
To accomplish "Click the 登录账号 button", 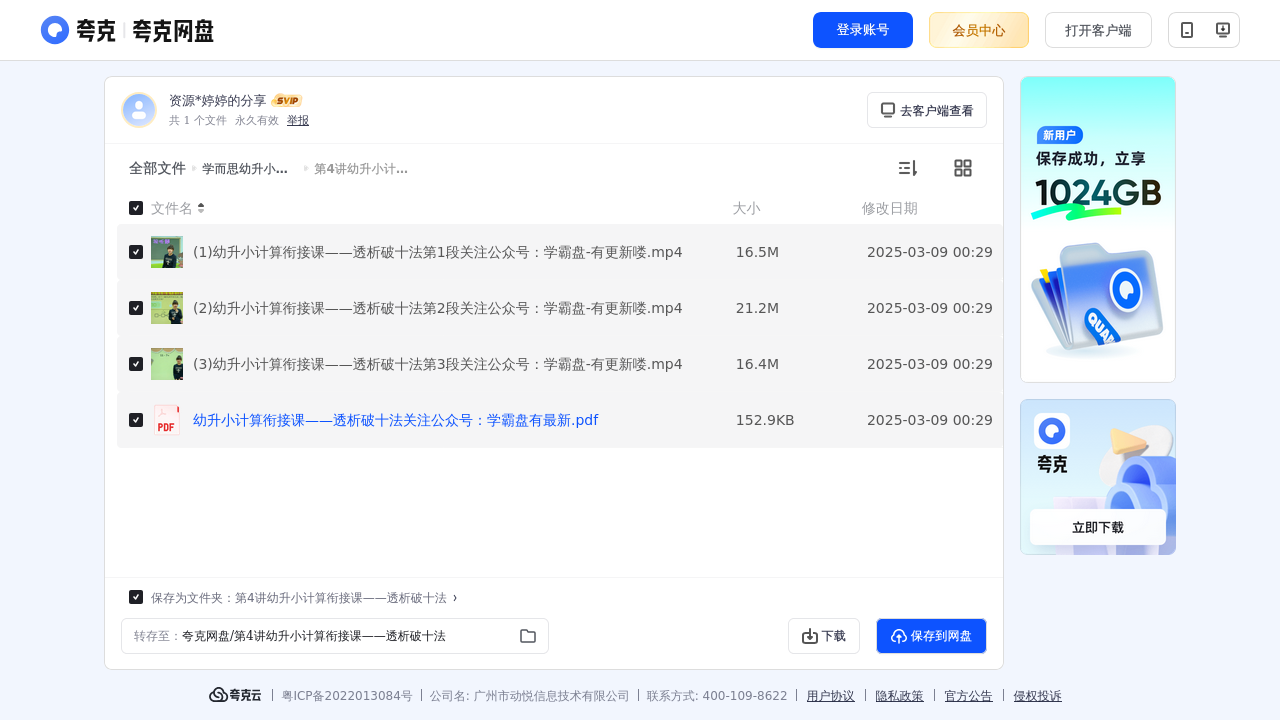I will 863,30.
